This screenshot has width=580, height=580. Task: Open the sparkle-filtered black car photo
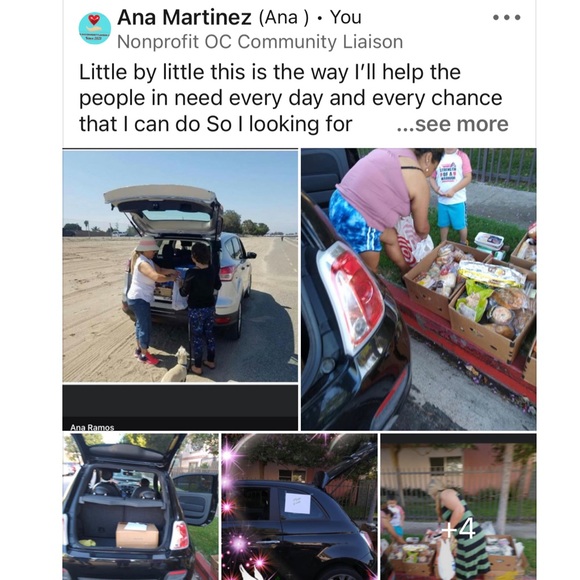click(299, 506)
